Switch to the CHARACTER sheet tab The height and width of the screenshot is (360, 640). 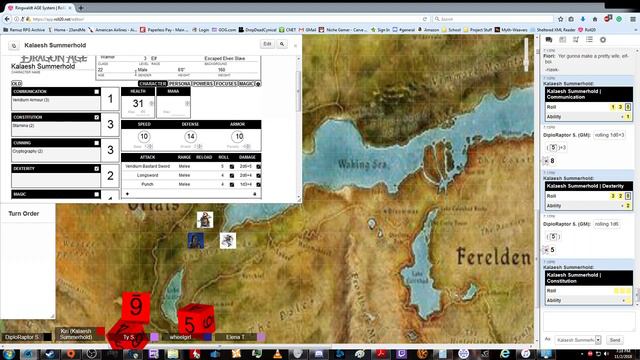click(153, 84)
